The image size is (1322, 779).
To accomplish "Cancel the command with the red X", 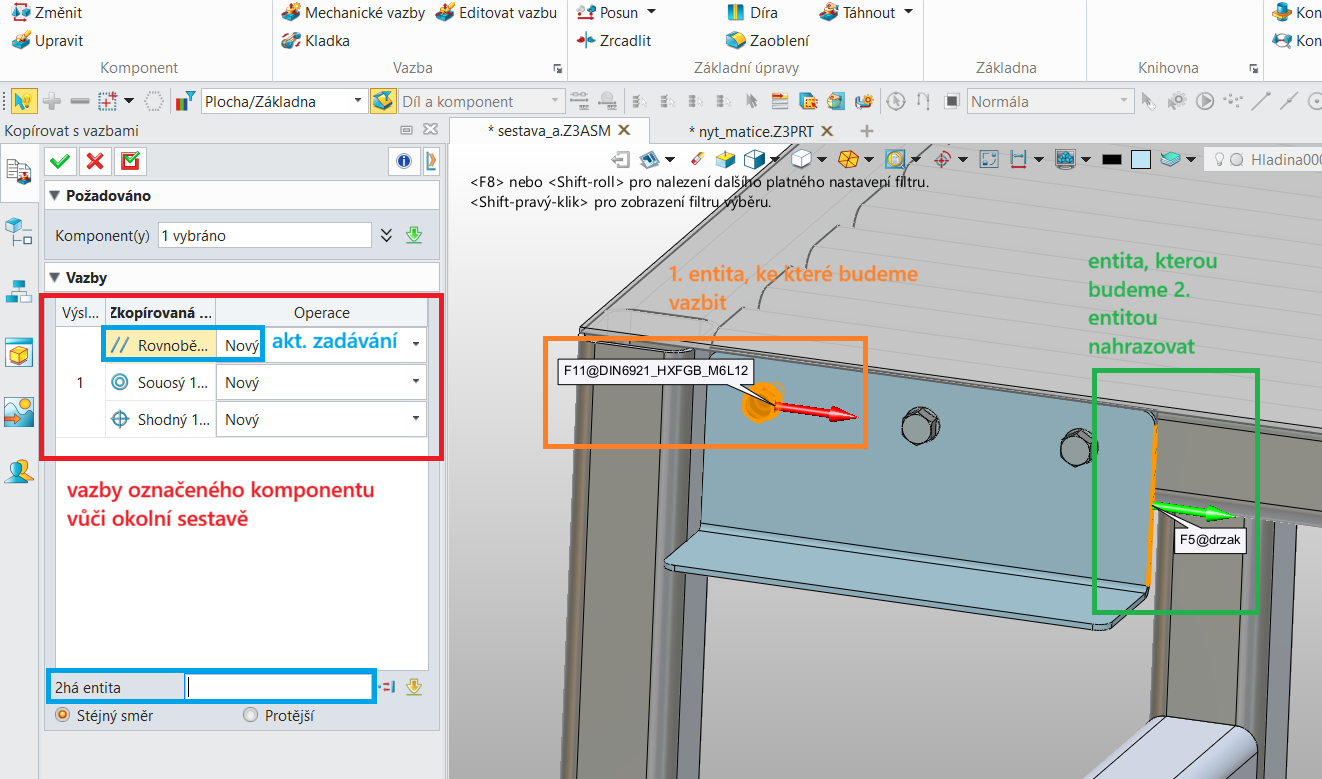I will 95,161.
